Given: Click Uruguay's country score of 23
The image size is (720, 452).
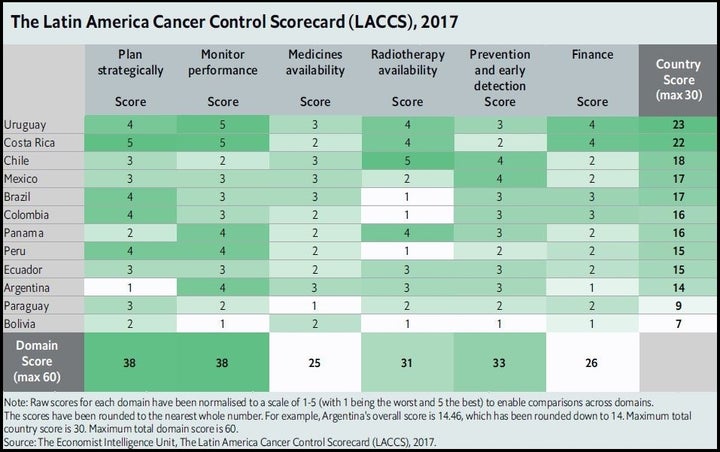Looking at the screenshot, I should [679, 125].
